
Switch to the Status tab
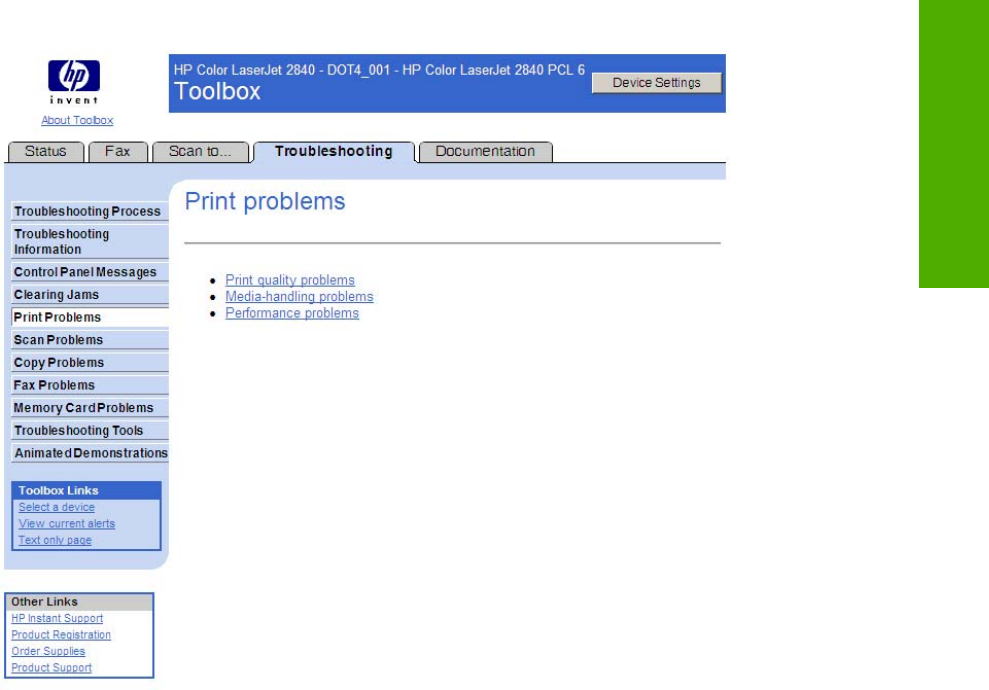click(x=45, y=151)
